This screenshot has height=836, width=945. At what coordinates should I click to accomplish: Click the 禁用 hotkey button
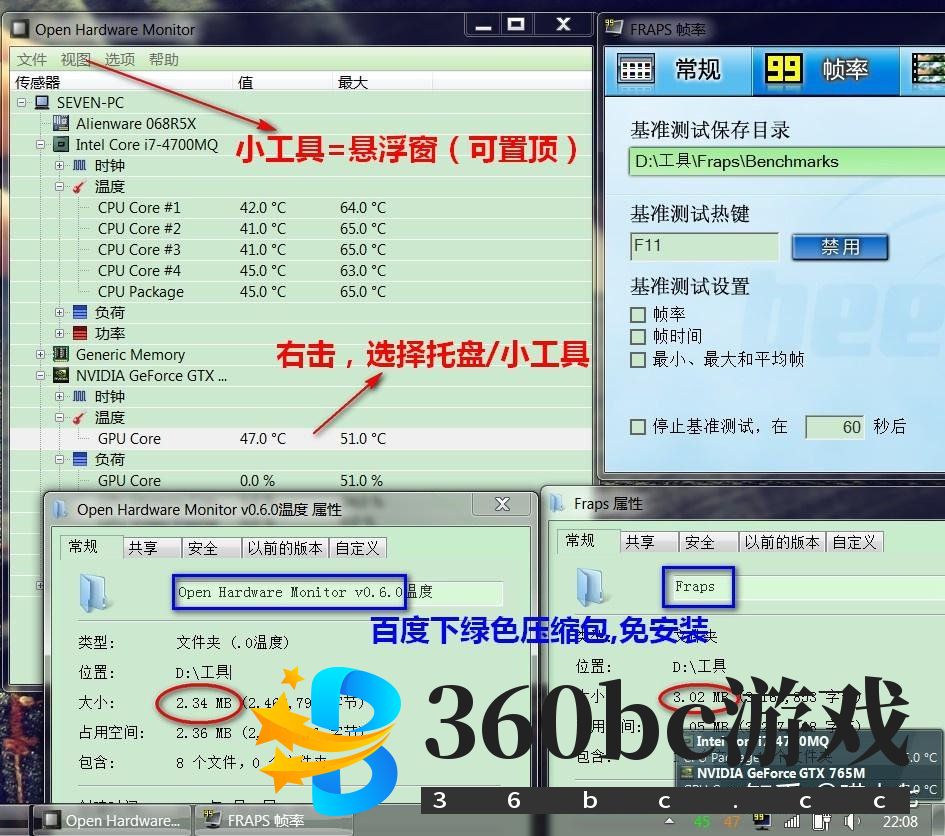point(840,247)
